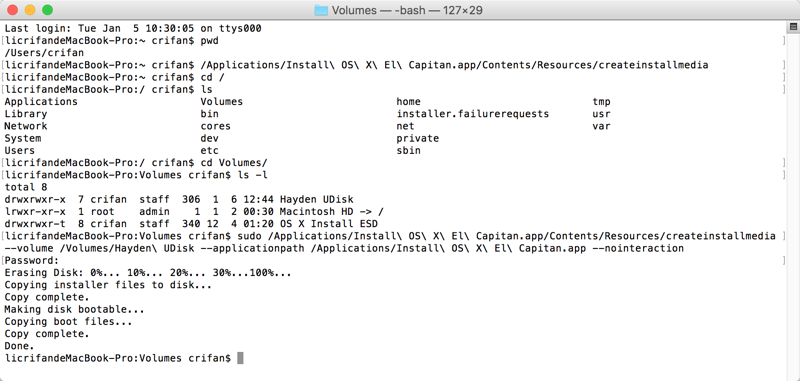Click the "pwd" command text
The height and width of the screenshot is (381, 800).
[209, 41]
